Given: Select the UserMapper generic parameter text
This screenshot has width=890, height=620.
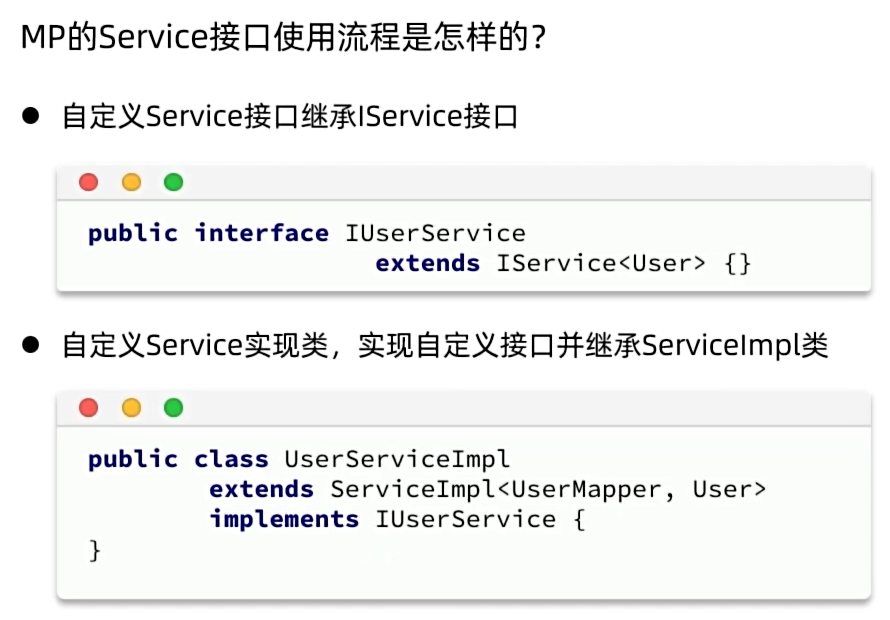Looking at the screenshot, I should (586, 491).
